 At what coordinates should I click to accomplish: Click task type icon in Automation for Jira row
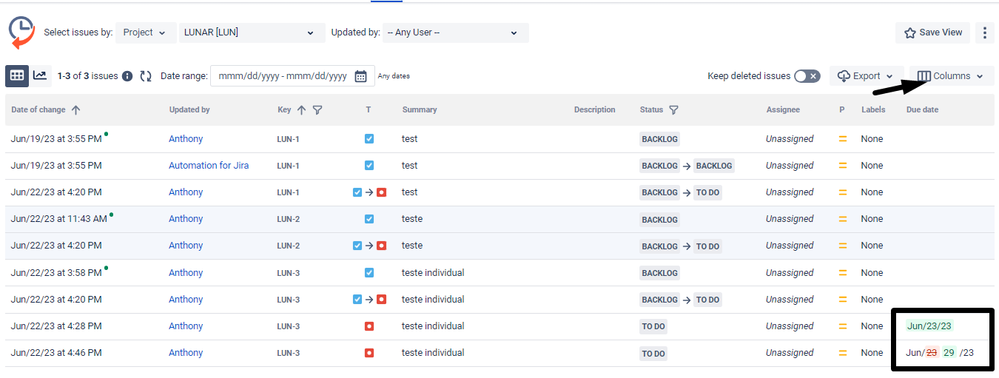click(x=369, y=165)
